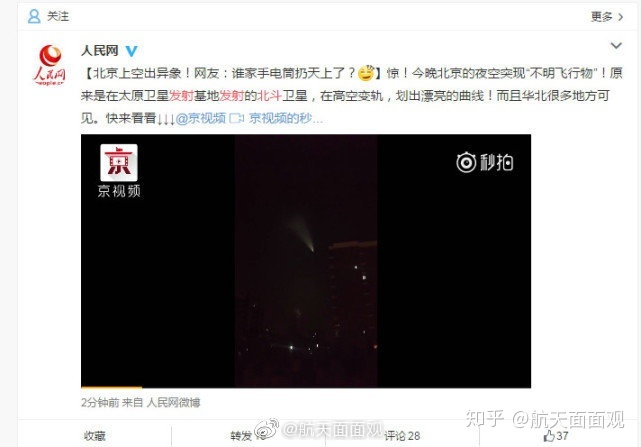Click 收藏 to favorite the post

[x=94, y=436]
